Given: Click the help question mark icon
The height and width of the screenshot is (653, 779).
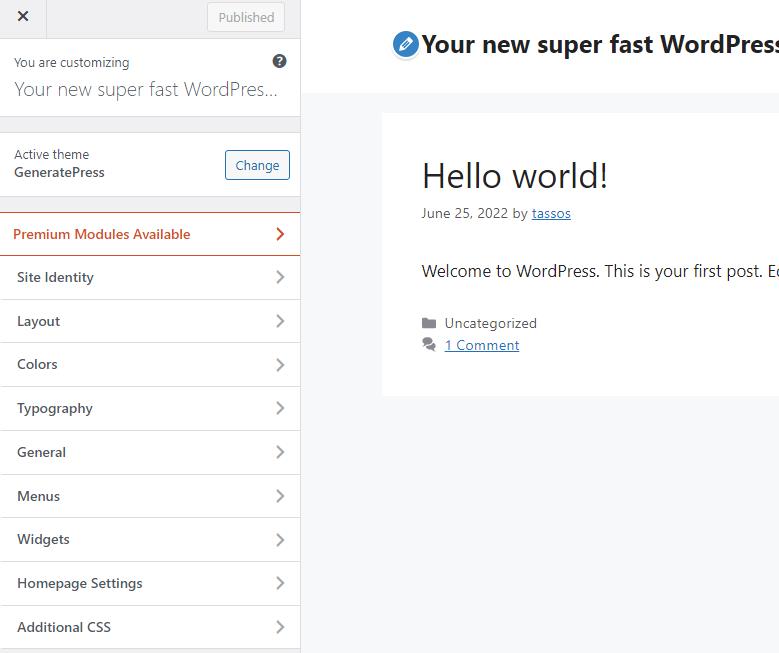Looking at the screenshot, I should [279, 61].
